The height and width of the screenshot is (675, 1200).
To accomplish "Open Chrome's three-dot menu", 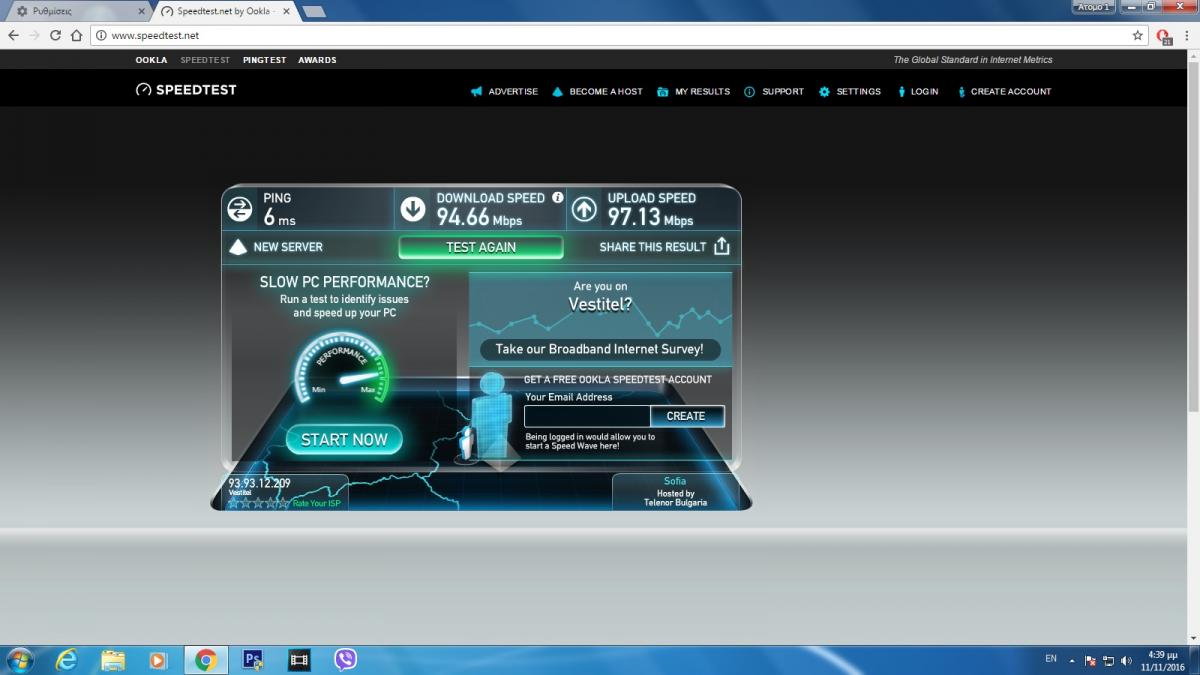I will coord(1186,35).
